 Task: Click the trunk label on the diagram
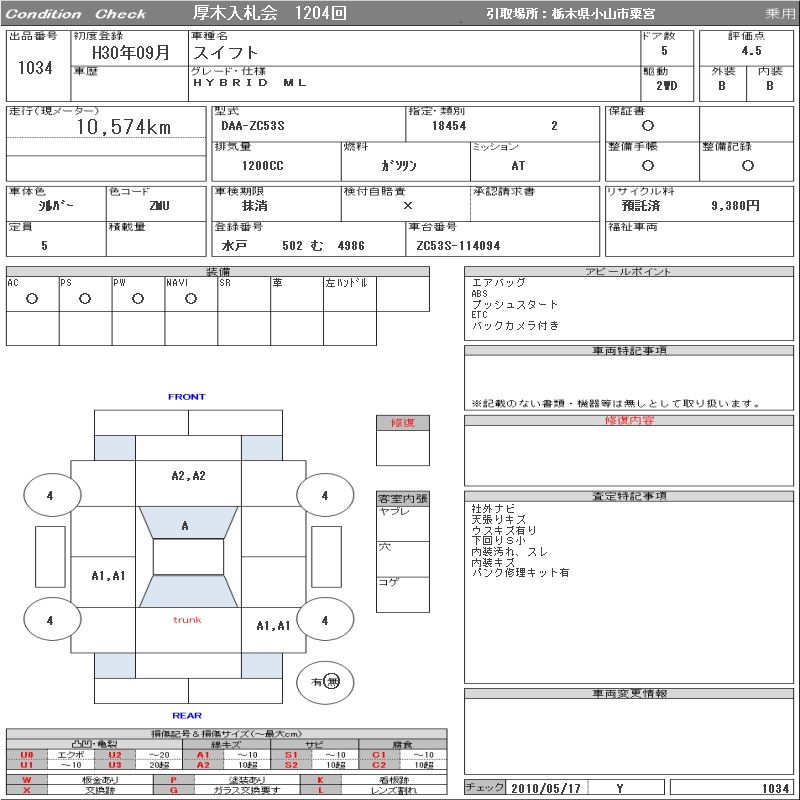pyautogui.click(x=186, y=620)
